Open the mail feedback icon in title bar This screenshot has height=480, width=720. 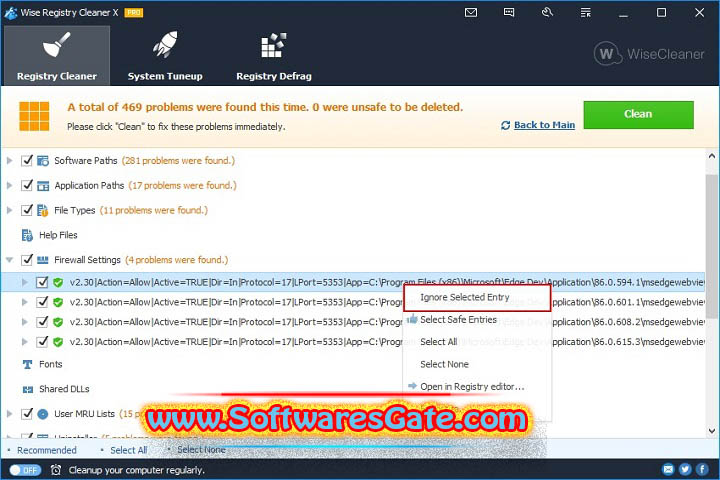(471, 13)
